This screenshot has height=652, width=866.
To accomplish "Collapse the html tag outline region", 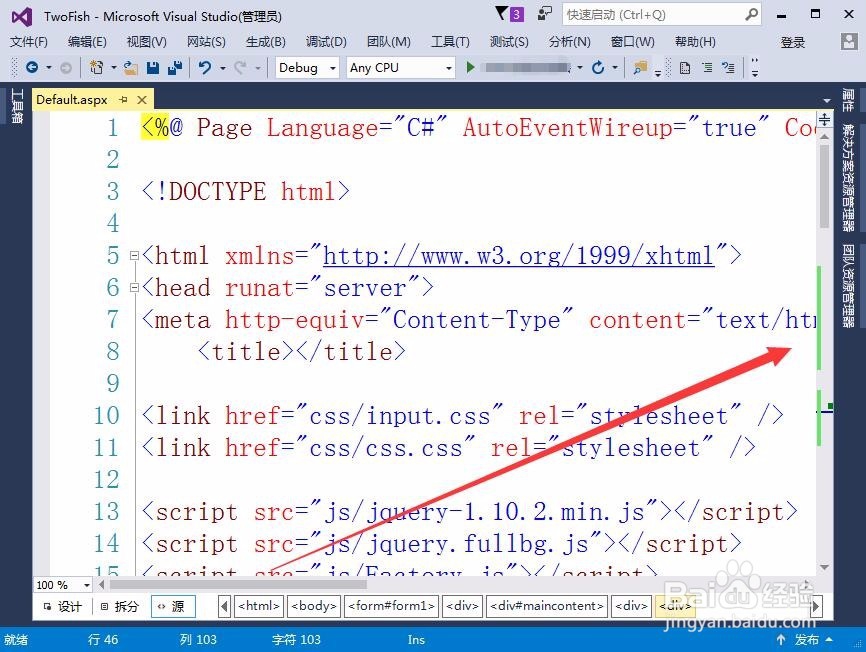I will 134,256.
